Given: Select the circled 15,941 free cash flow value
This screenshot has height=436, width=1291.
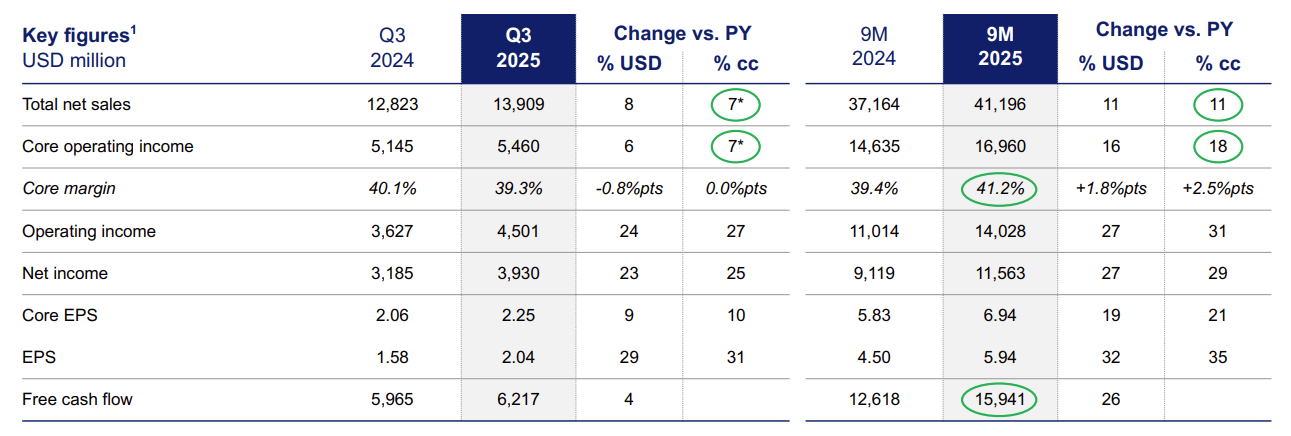Looking at the screenshot, I should click(1000, 400).
